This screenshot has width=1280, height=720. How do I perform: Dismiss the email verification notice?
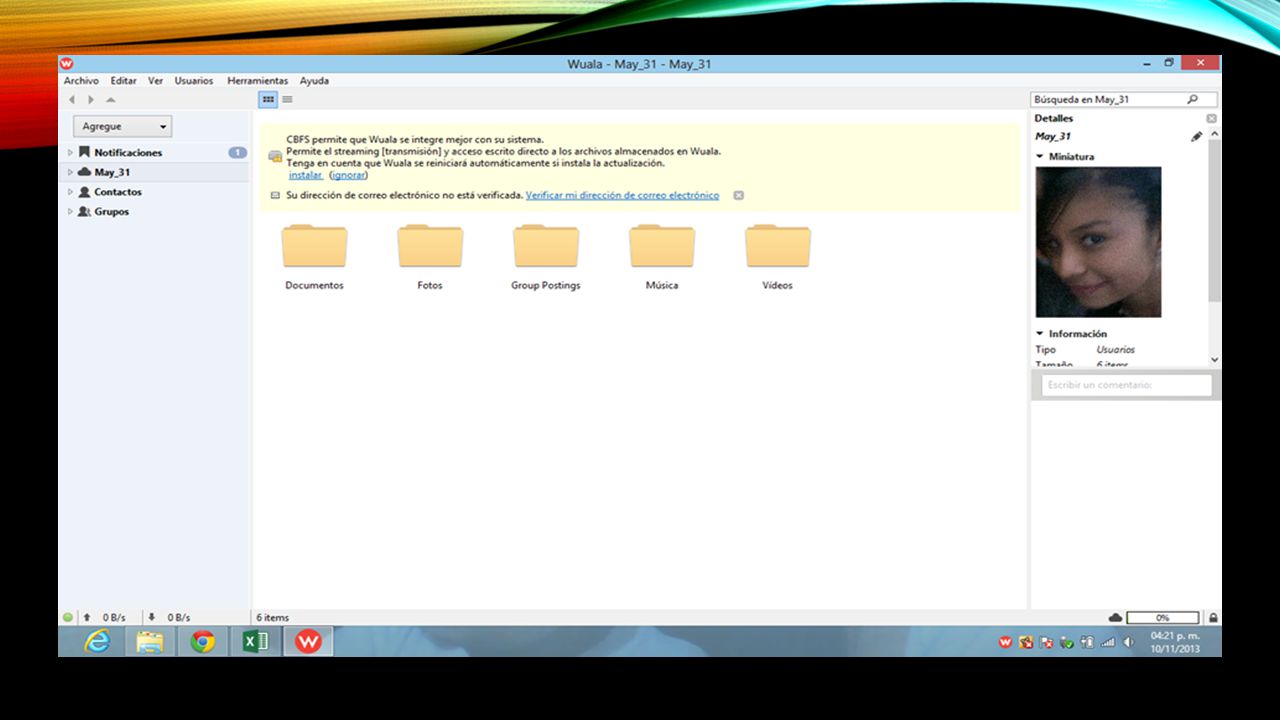738,195
